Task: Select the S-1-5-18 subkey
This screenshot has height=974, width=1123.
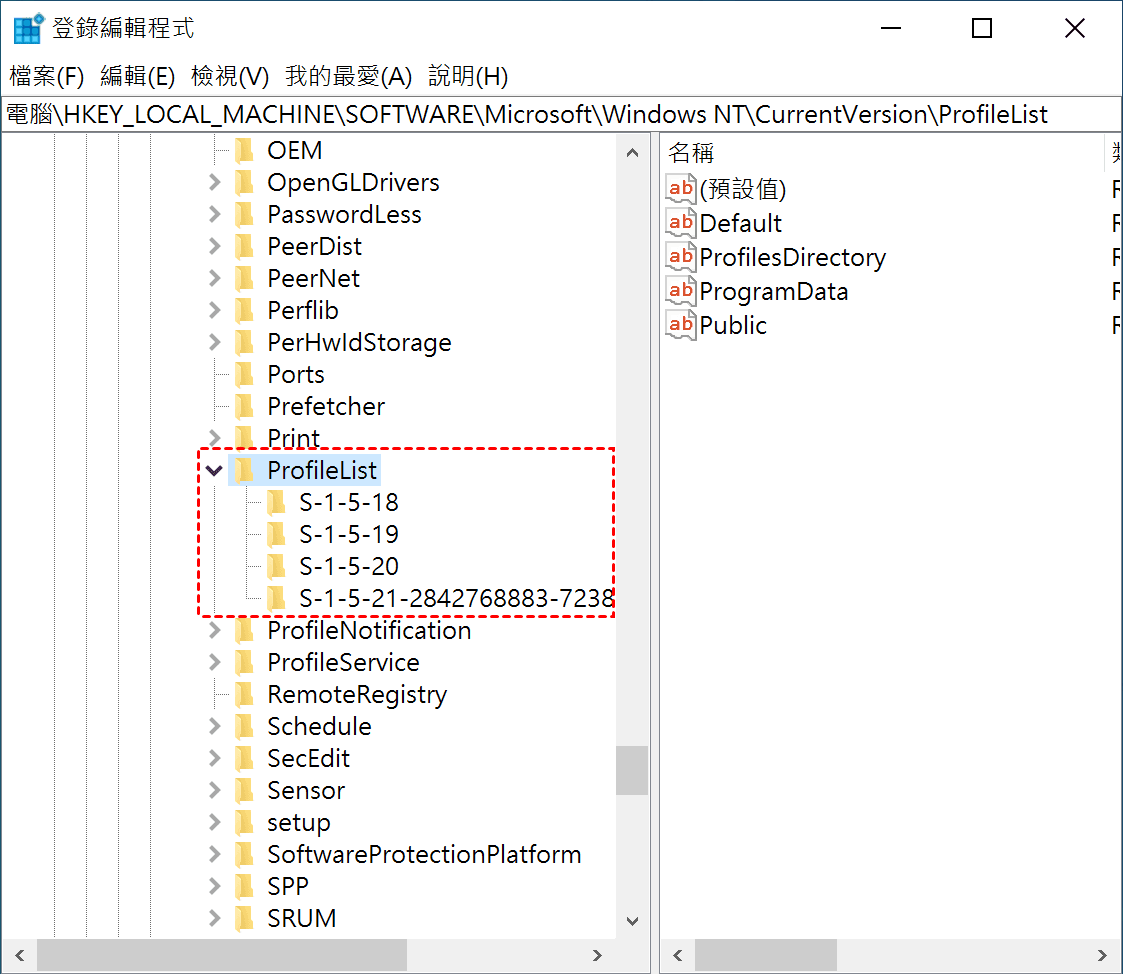Action: click(349, 503)
